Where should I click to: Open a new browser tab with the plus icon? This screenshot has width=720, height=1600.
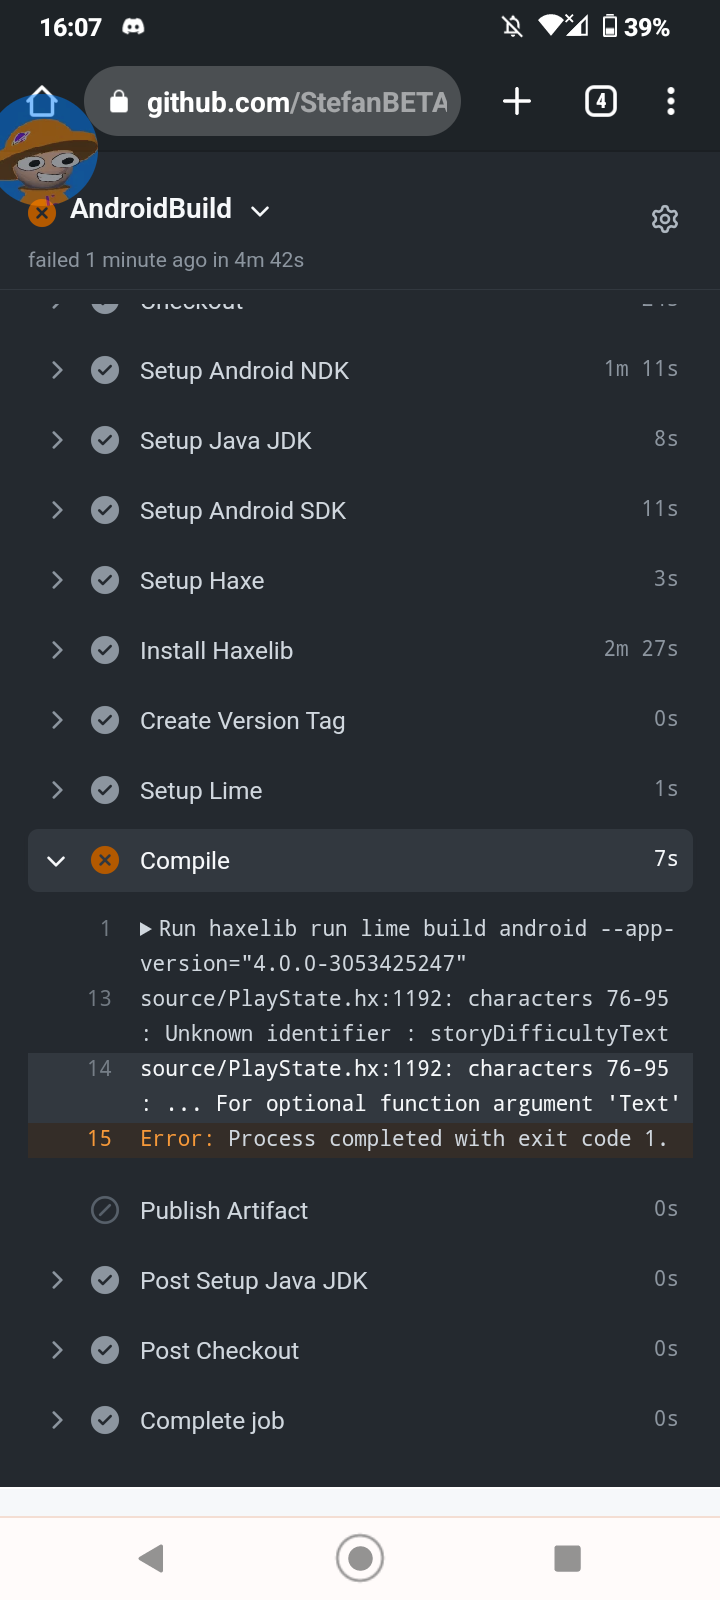click(516, 100)
